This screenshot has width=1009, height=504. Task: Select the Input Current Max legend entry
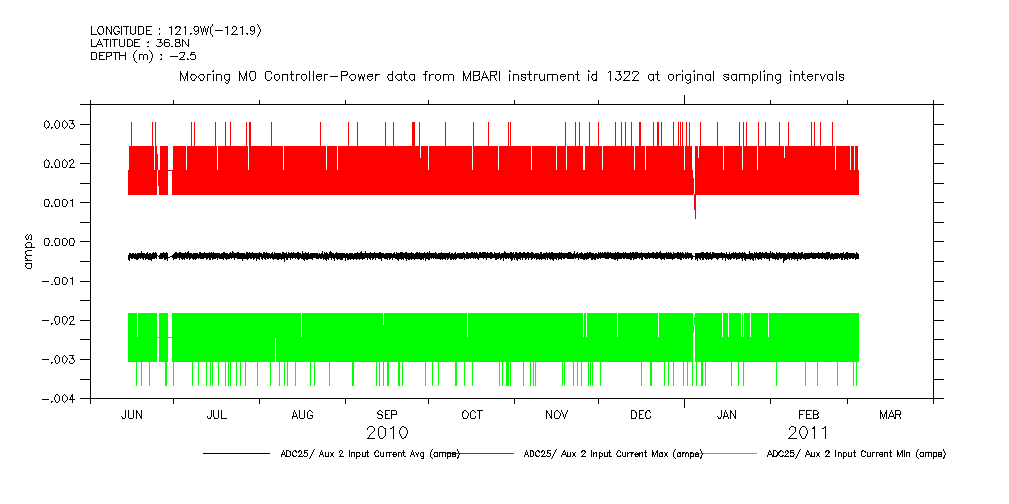(x=613, y=454)
